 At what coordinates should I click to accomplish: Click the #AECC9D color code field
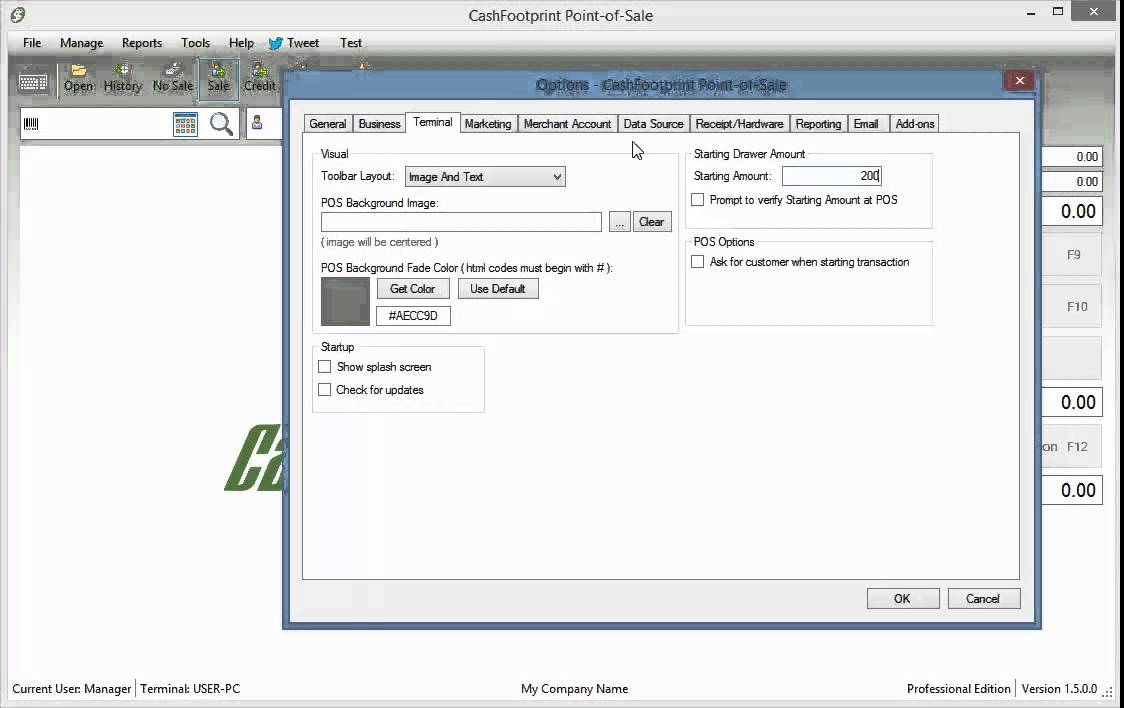[413, 316]
